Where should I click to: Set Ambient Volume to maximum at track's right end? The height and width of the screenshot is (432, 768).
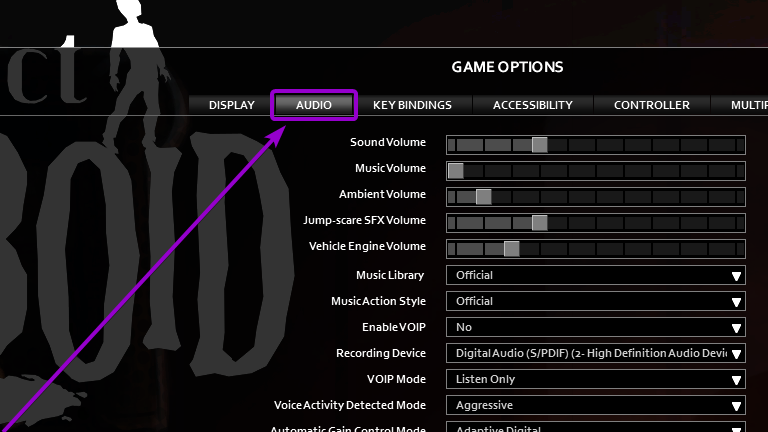(739, 196)
